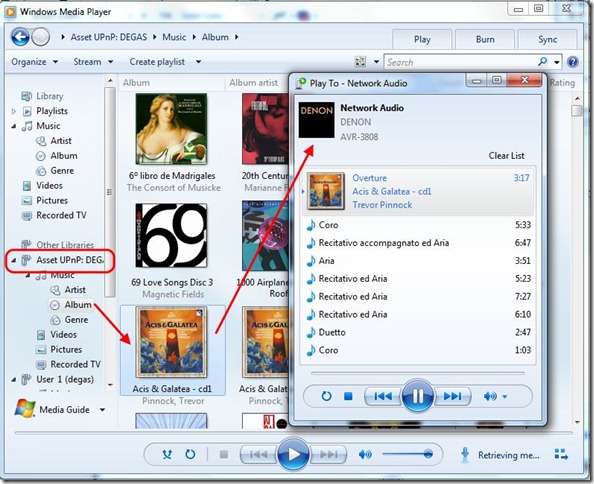Toggle repeat in the Play To window

tap(326, 397)
